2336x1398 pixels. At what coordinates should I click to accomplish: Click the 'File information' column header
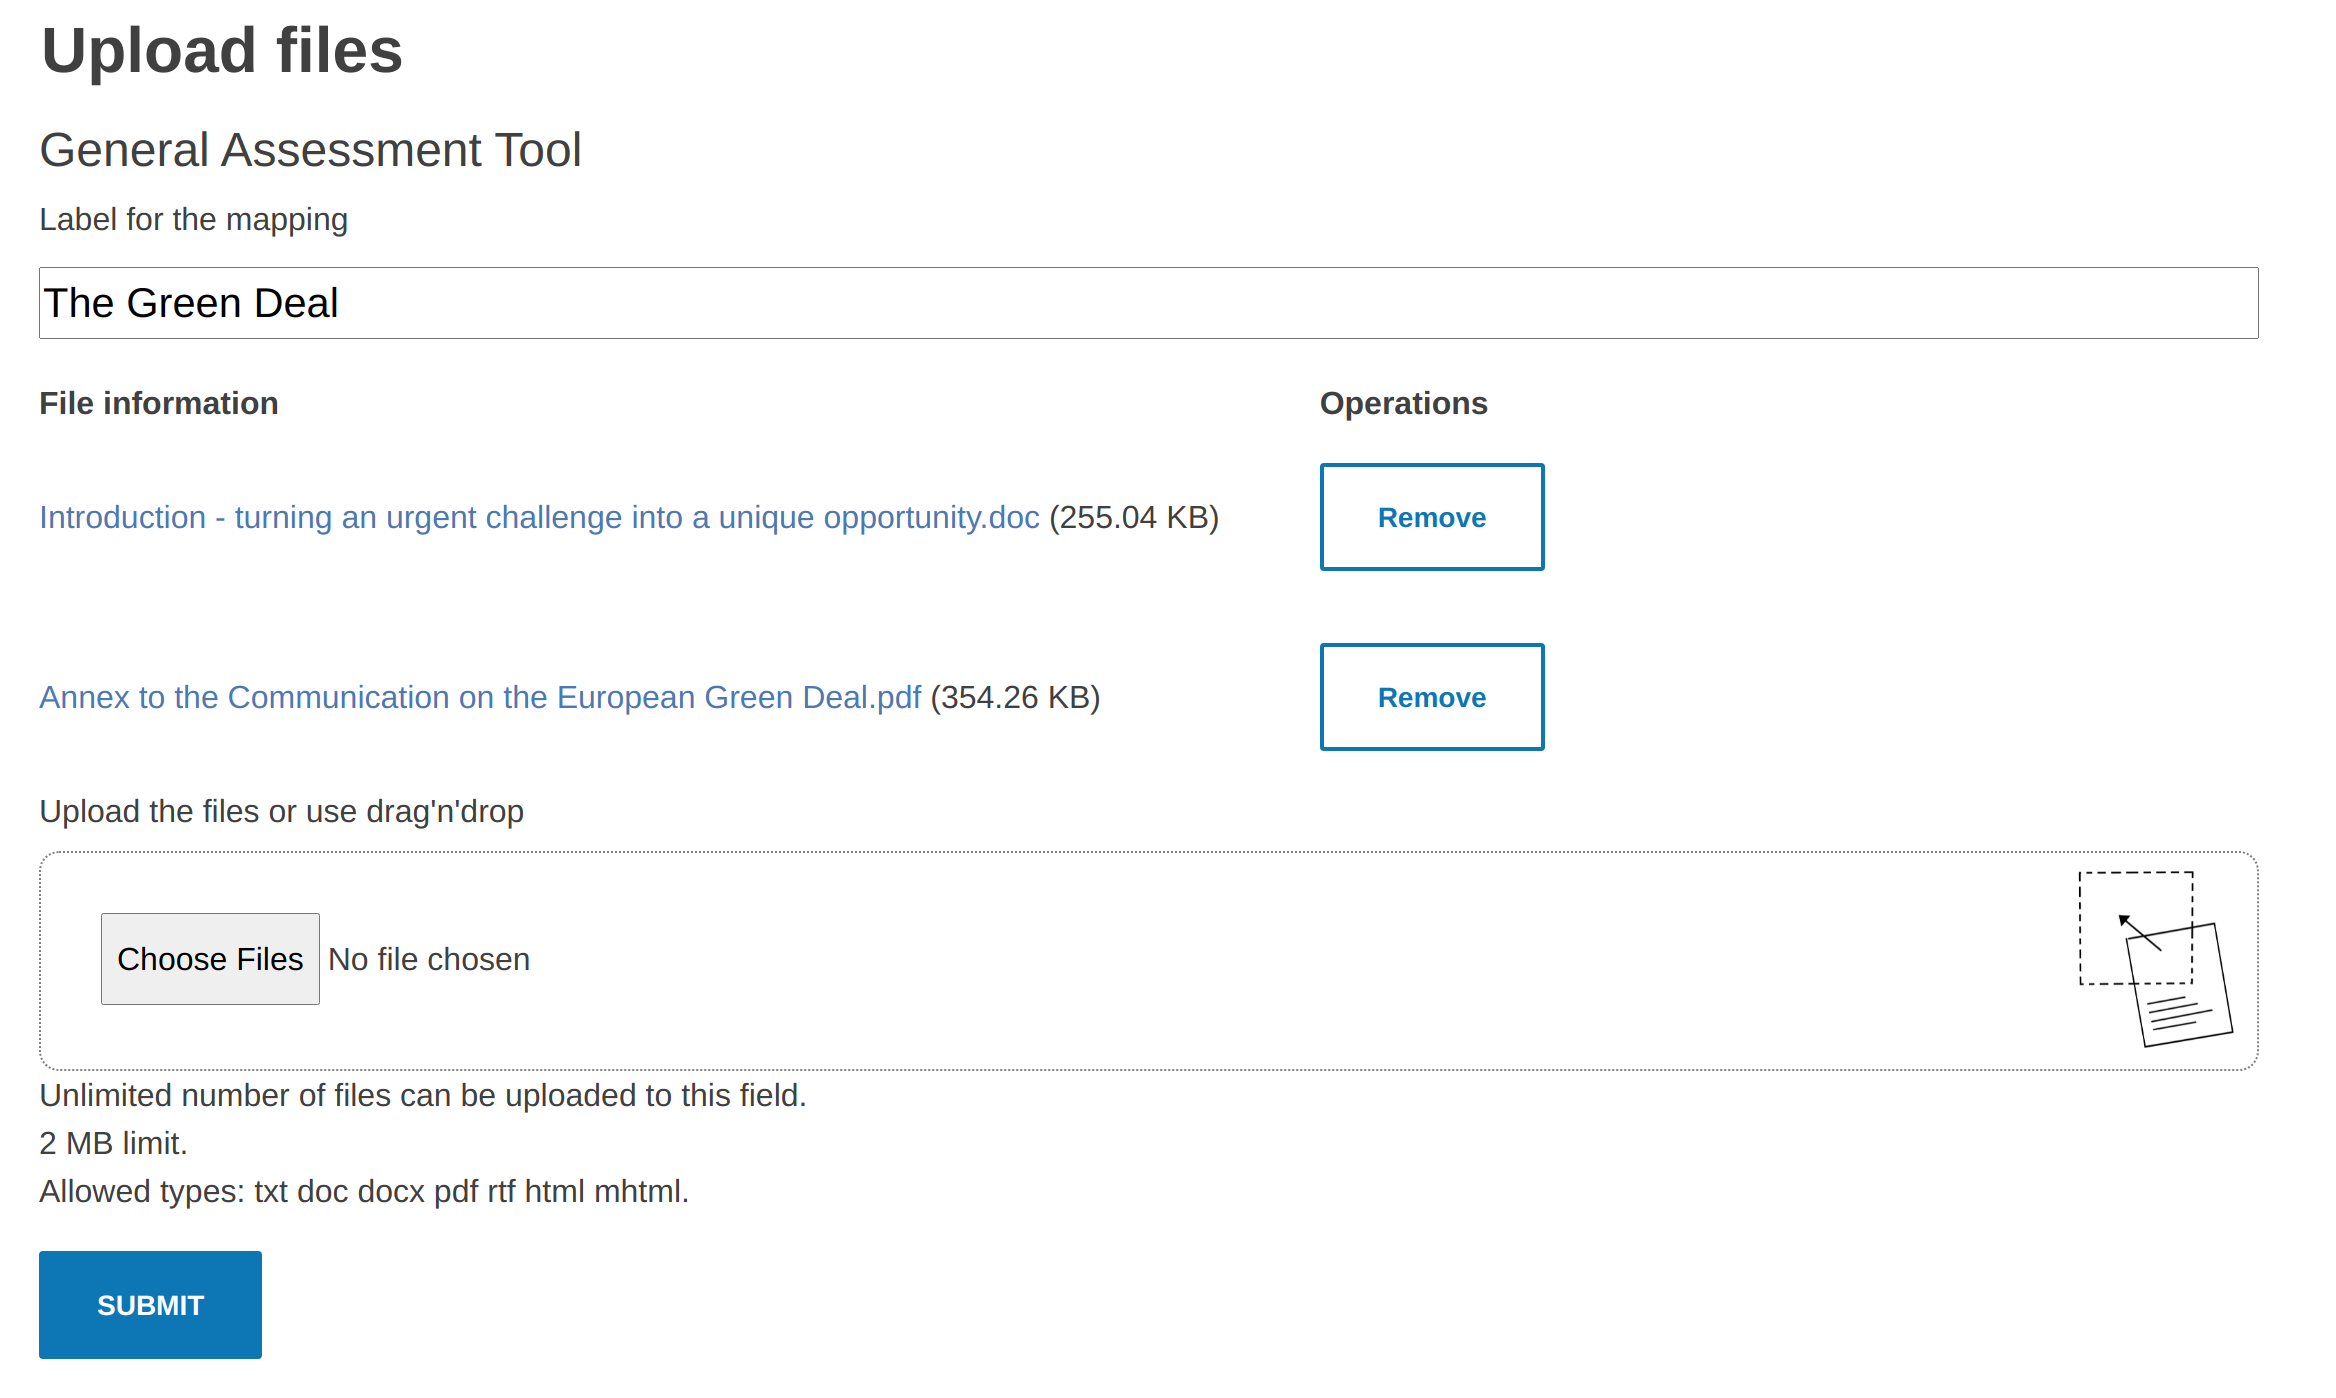click(158, 403)
